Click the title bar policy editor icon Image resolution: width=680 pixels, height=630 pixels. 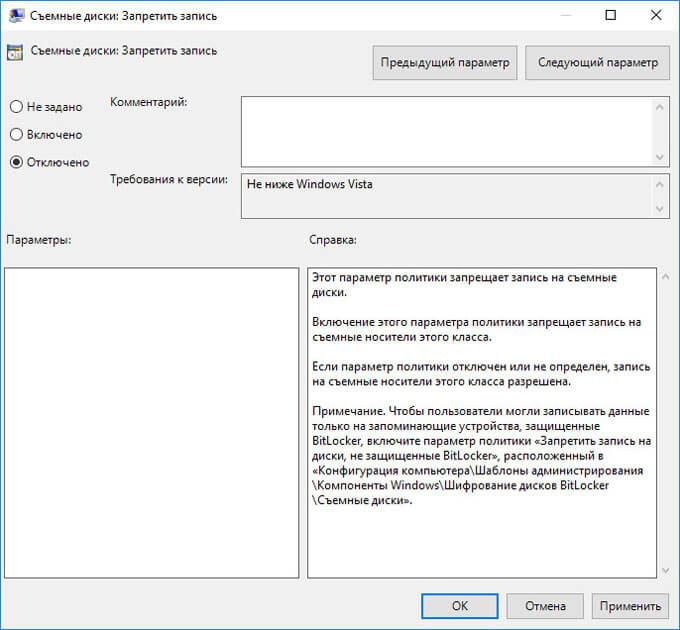[16, 16]
